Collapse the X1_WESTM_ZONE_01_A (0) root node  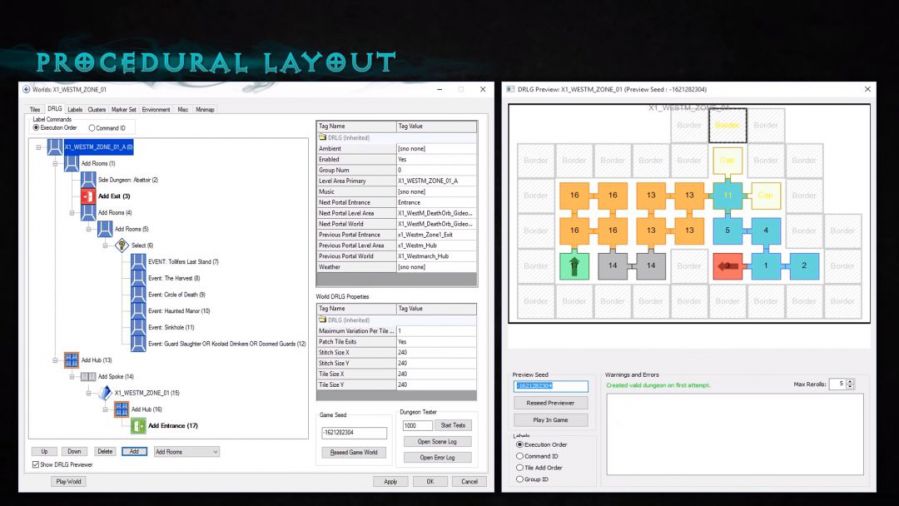tap(38, 147)
